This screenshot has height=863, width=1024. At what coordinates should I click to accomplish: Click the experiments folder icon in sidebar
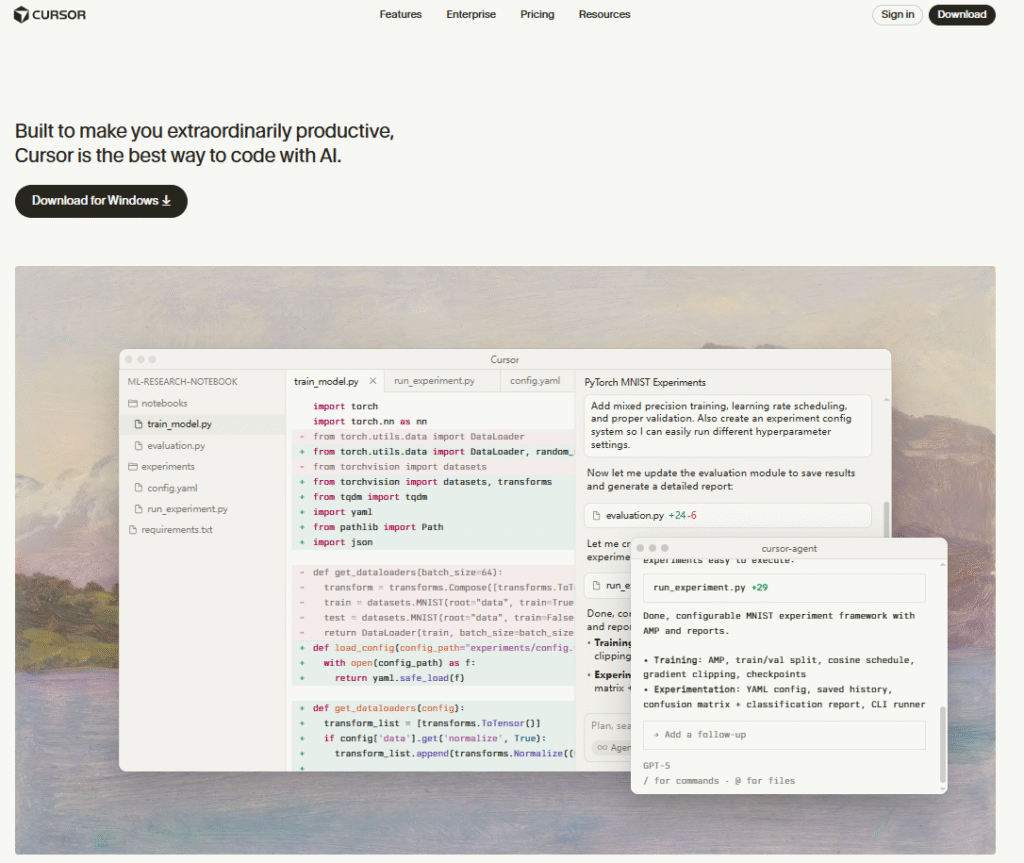pos(132,467)
